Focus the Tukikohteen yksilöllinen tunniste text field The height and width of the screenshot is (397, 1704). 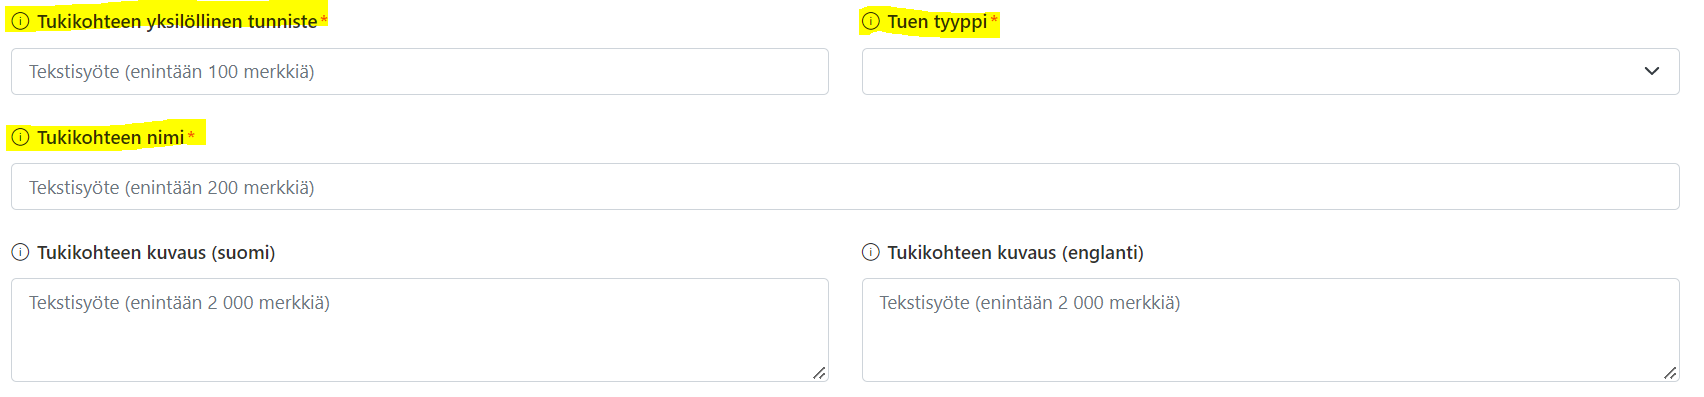click(x=420, y=71)
